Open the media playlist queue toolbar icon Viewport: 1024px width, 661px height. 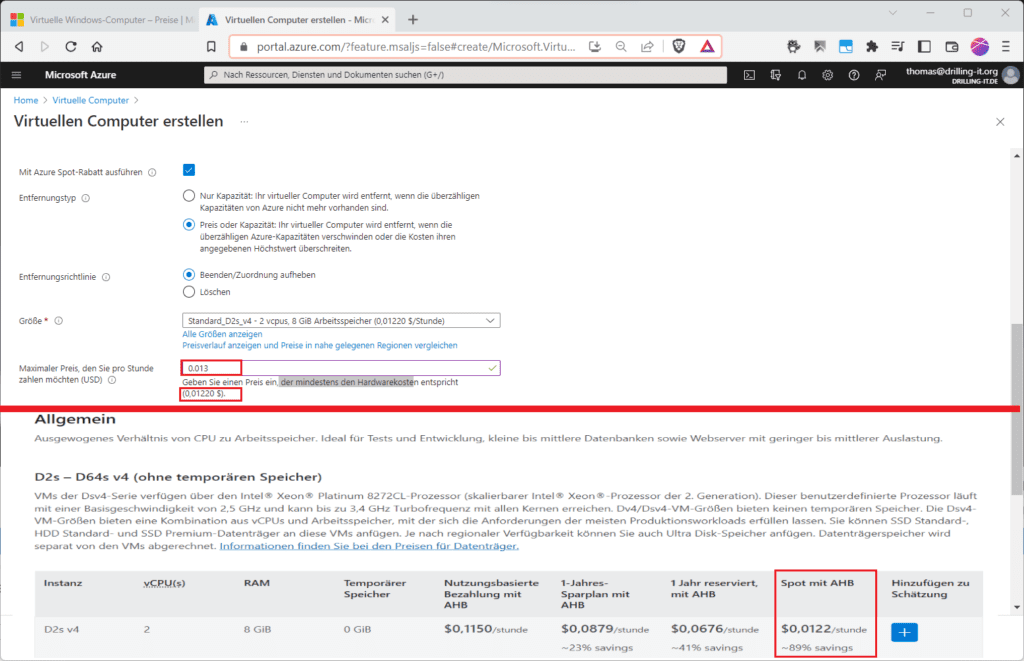tap(898, 46)
